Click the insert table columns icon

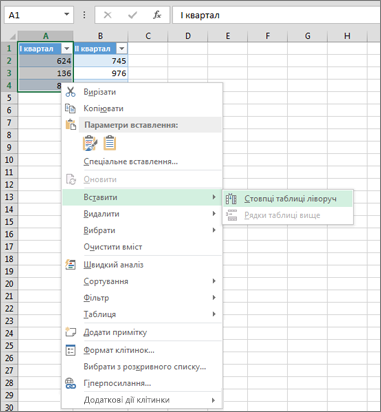[231, 199]
